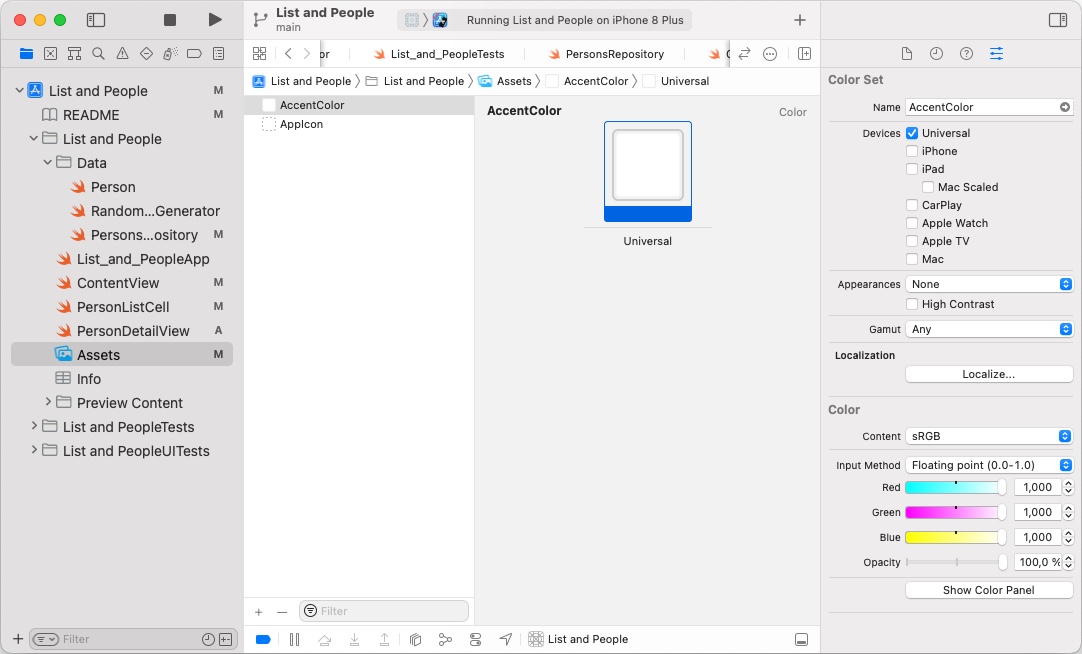Viewport: 1082px width, 654px height.
Task: Expand the List and PeopleTests folder
Action: tap(34, 426)
